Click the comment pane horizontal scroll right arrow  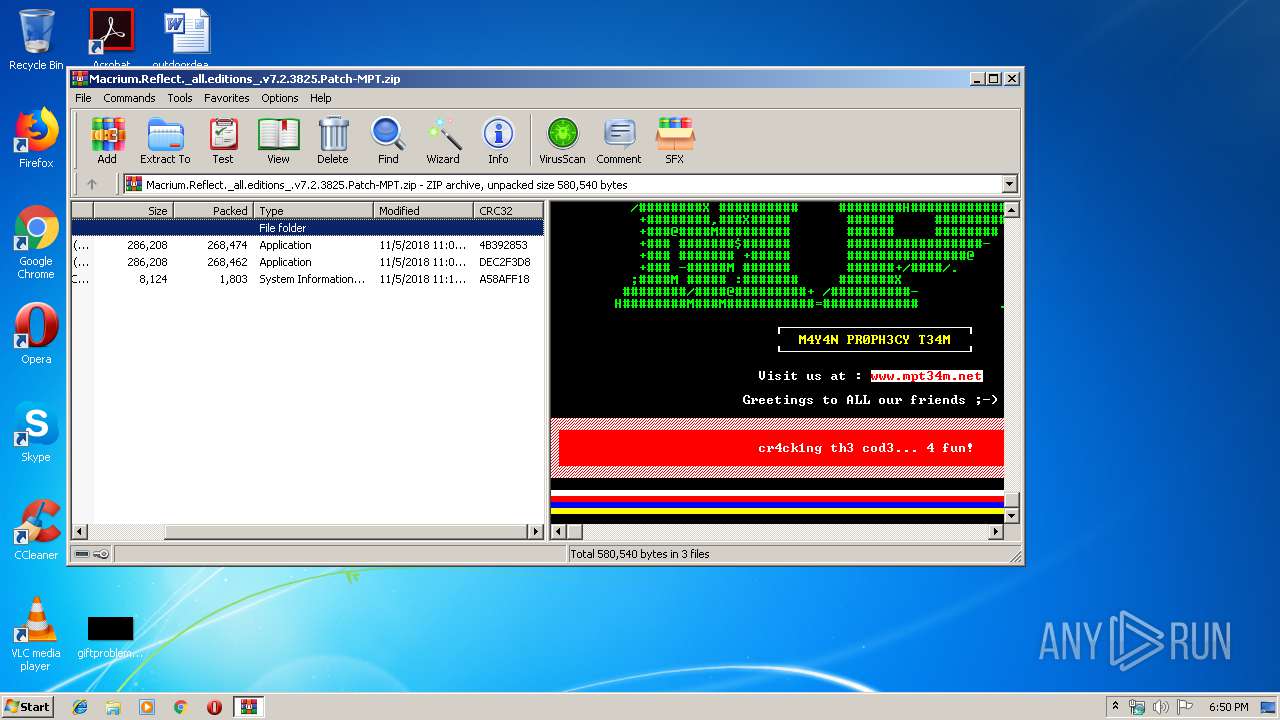995,532
